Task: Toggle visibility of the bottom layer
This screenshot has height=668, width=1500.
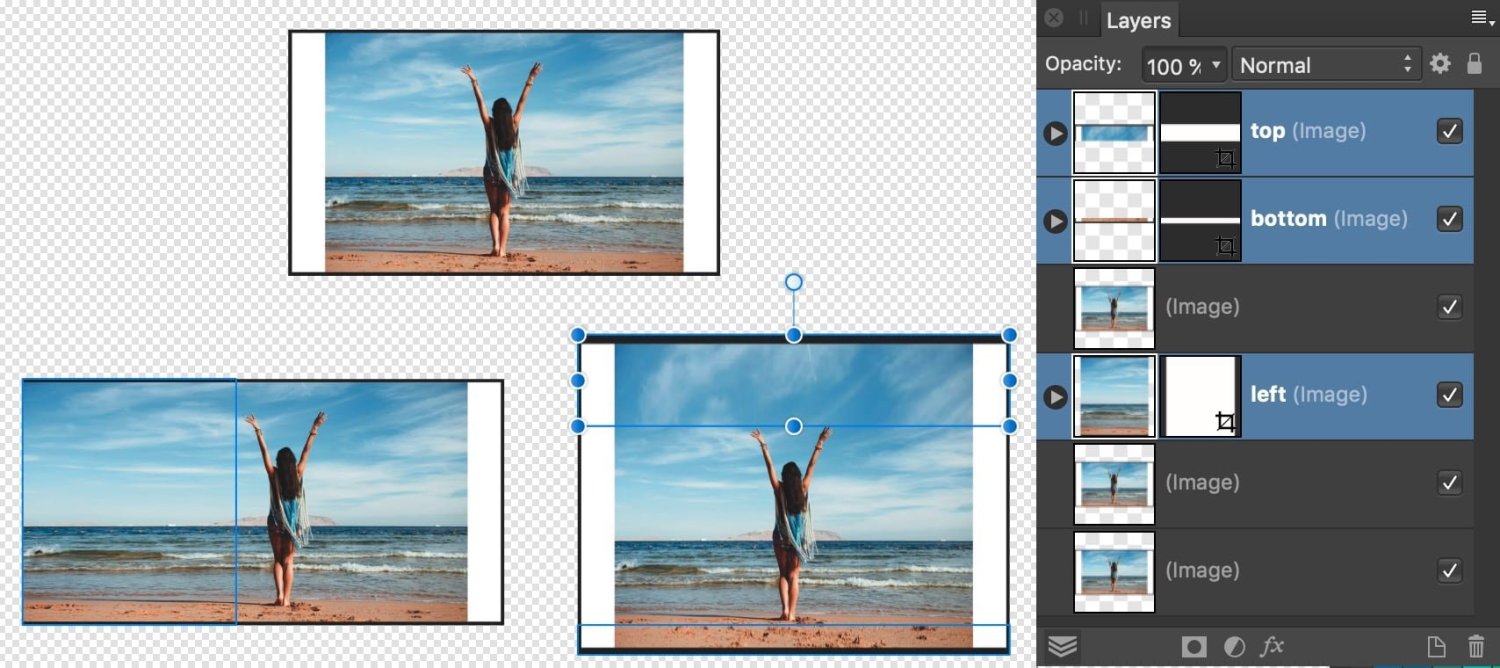Action: (x=1449, y=219)
